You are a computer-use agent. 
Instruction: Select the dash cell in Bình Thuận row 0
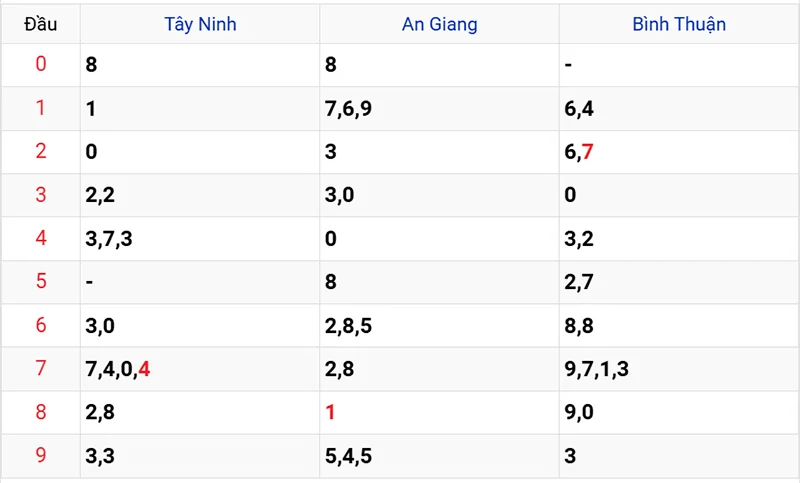coord(568,65)
